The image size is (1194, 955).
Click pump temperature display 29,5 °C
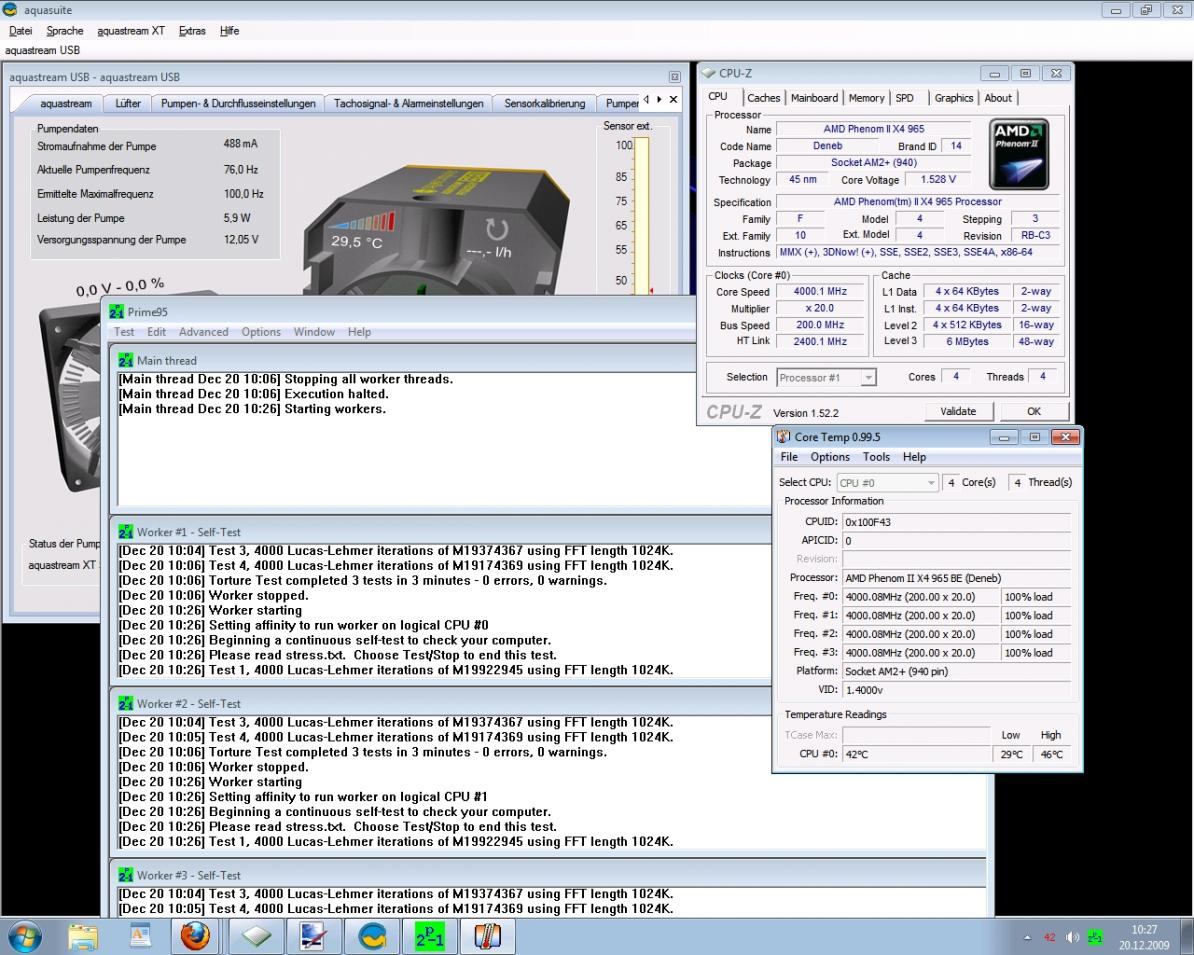(356, 241)
